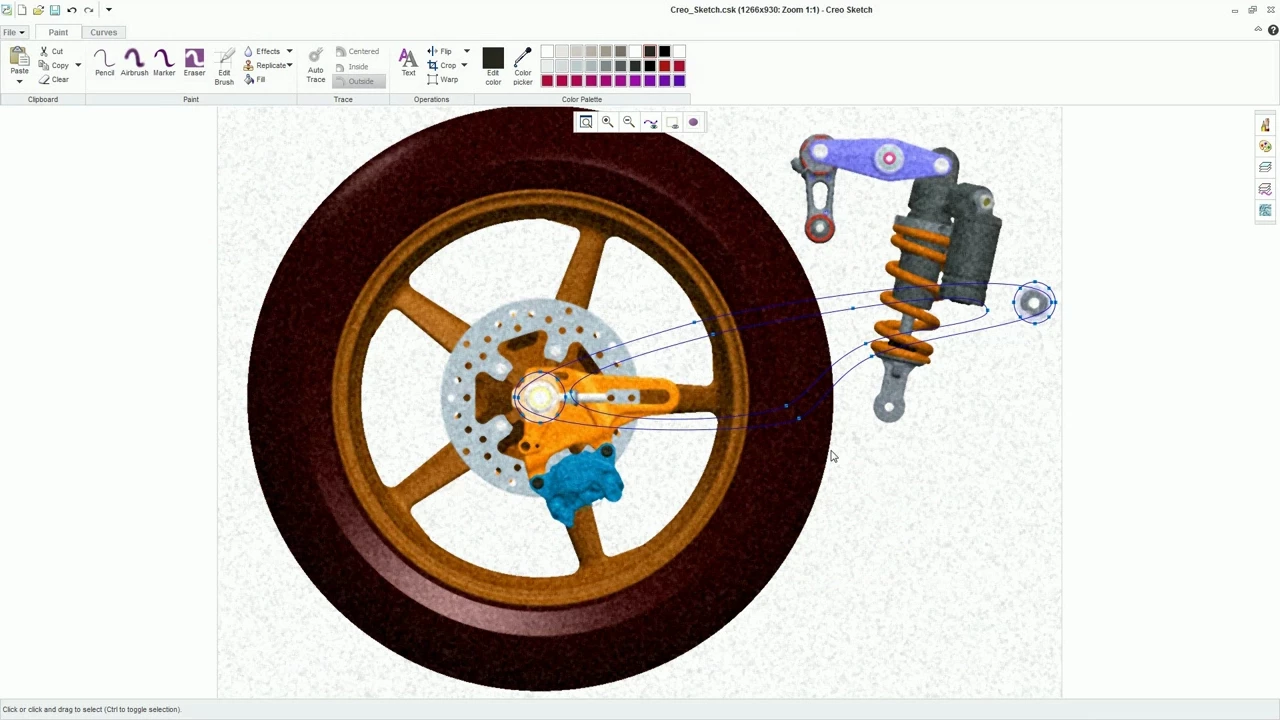Screen dimensions: 1280x720
Task: Open the curve layers panel icon
Action: 1265,189
